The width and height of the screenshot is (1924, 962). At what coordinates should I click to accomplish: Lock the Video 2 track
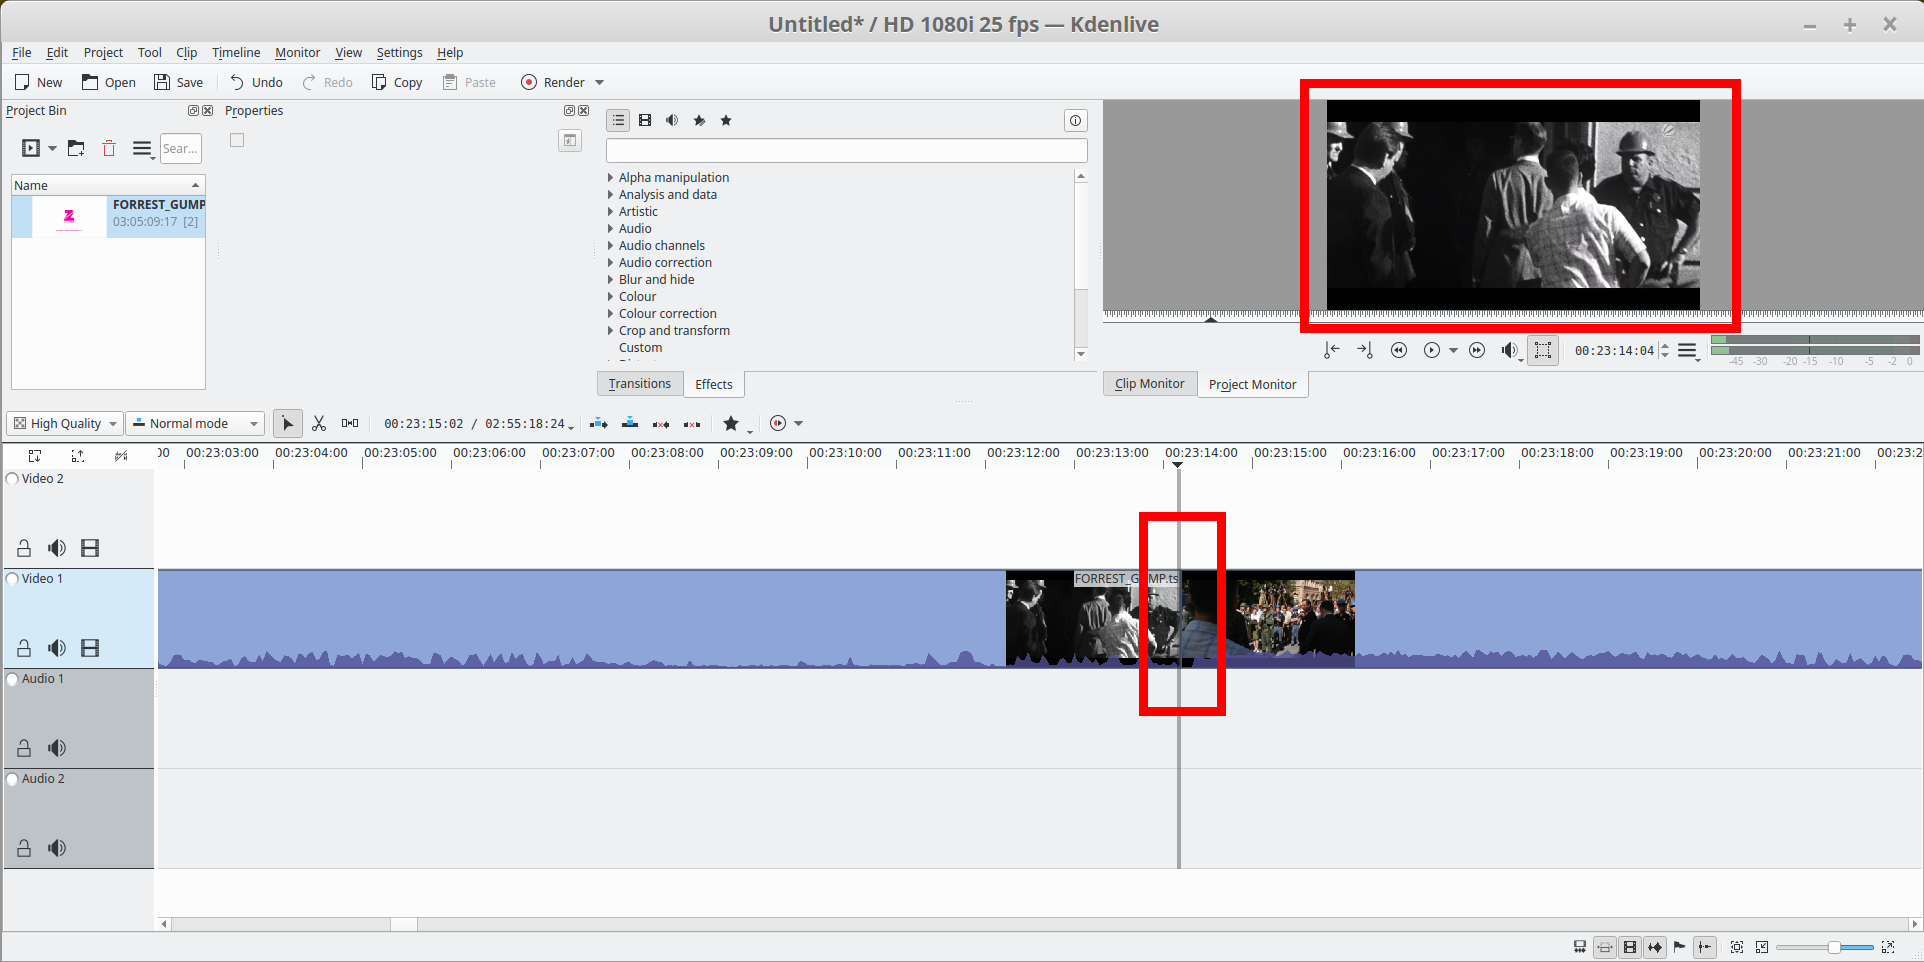click(x=24, y=548)
